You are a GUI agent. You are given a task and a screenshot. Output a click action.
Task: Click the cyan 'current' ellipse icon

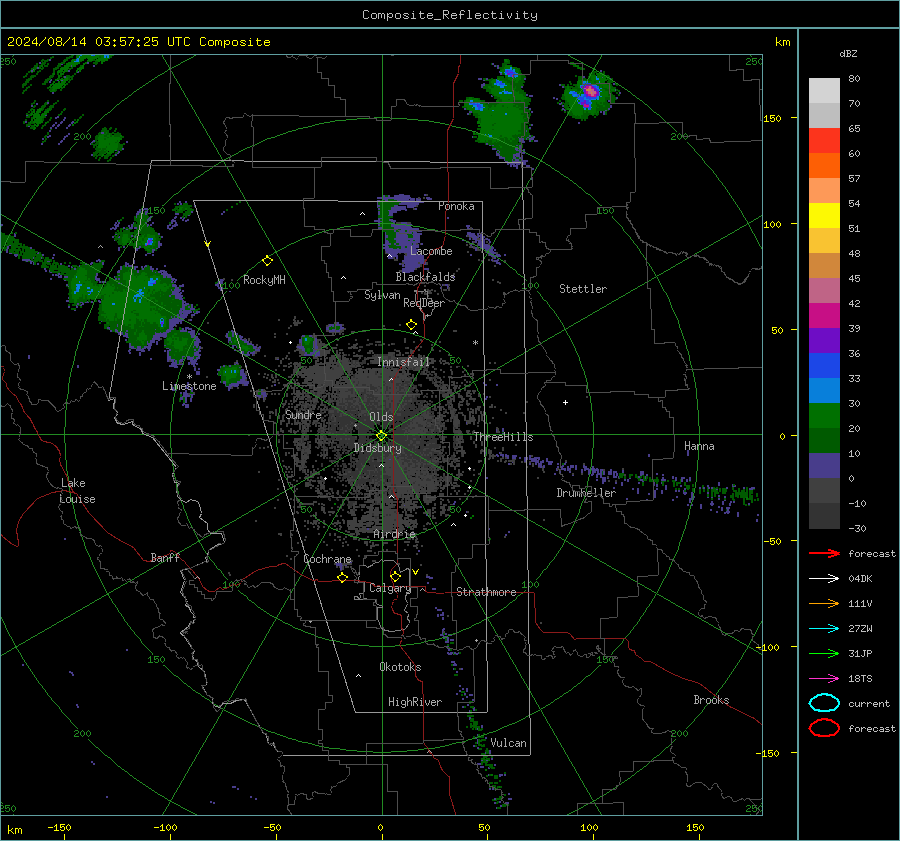[x=824, y=703]
